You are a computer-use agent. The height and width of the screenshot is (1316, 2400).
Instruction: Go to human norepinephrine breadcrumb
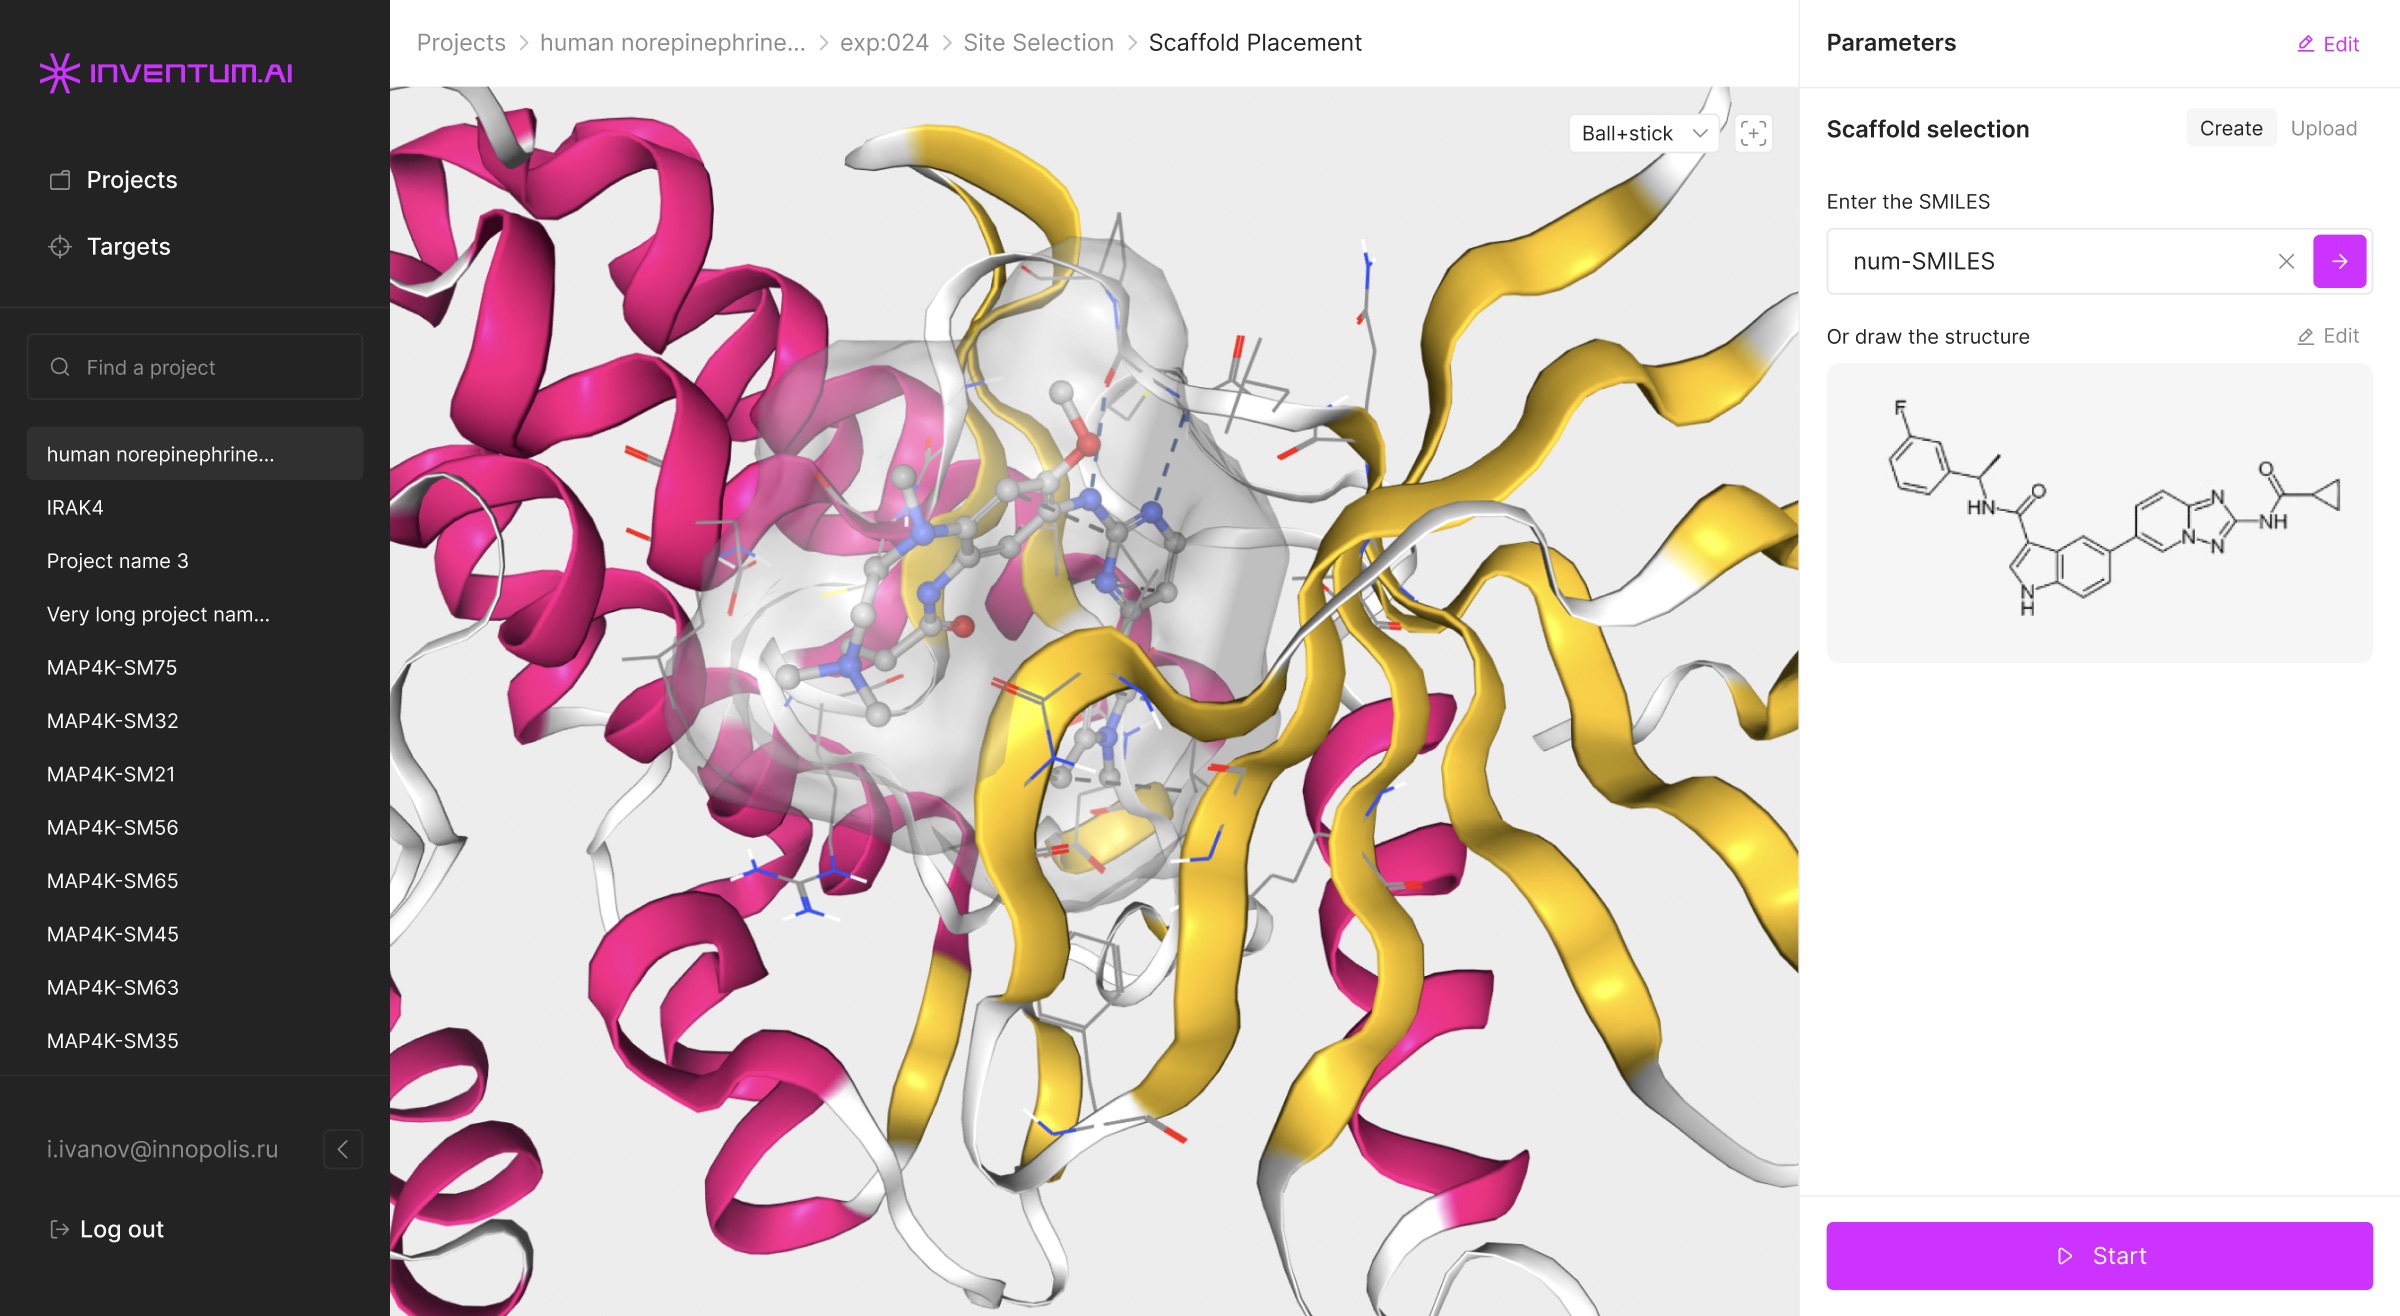672,42
